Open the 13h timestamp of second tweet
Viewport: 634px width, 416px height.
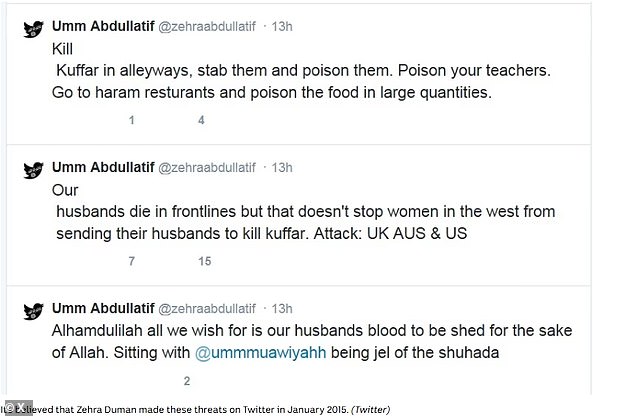(x=282, y=166)
